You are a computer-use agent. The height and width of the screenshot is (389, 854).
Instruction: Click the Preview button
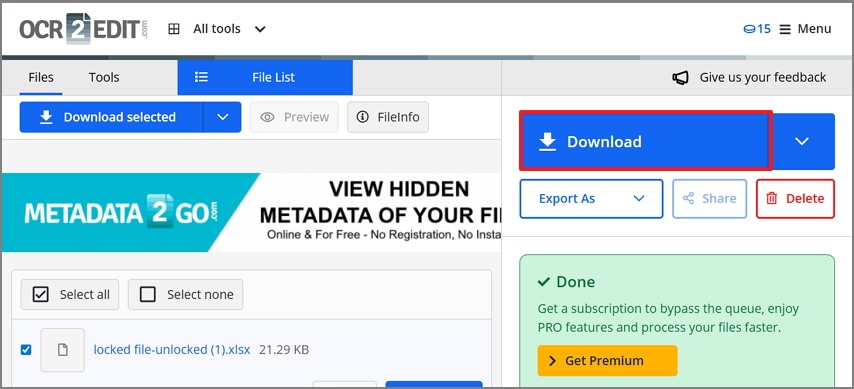(294, 117)
